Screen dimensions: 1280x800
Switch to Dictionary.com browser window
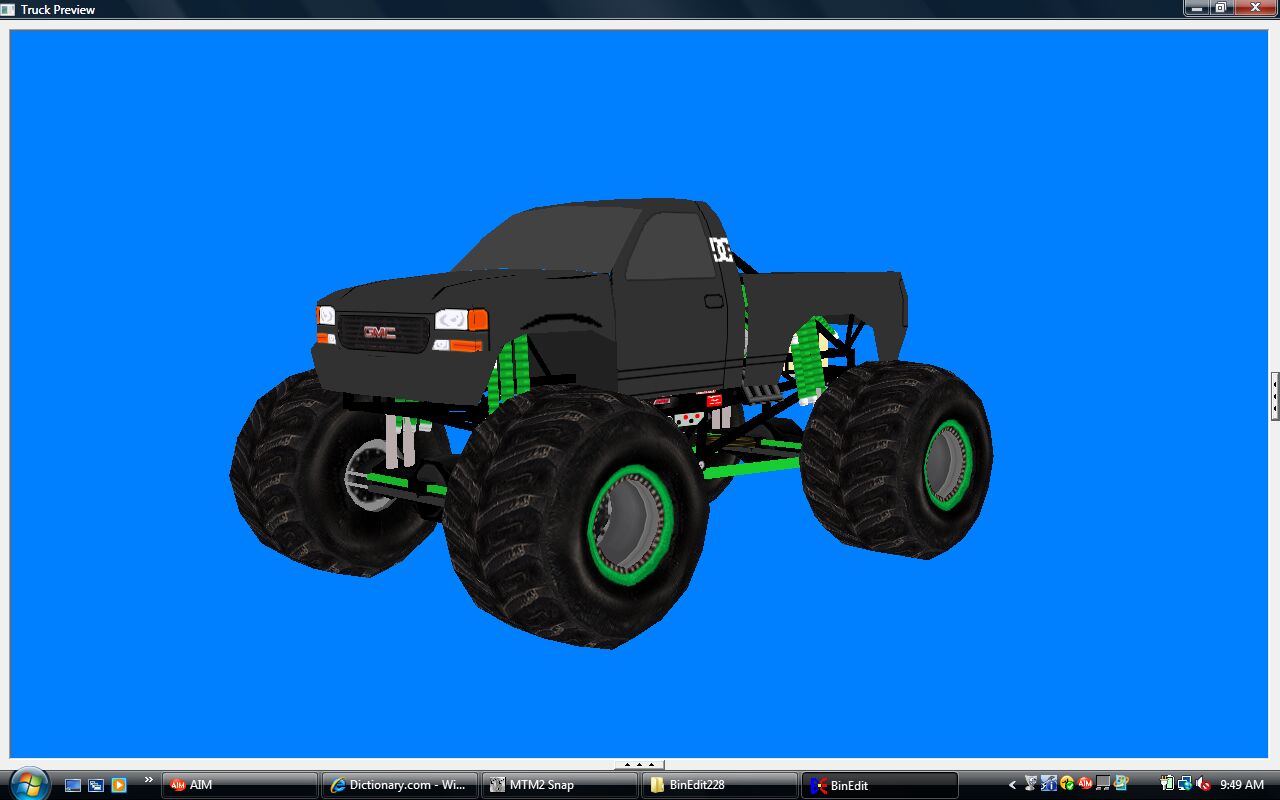point(399,785)
